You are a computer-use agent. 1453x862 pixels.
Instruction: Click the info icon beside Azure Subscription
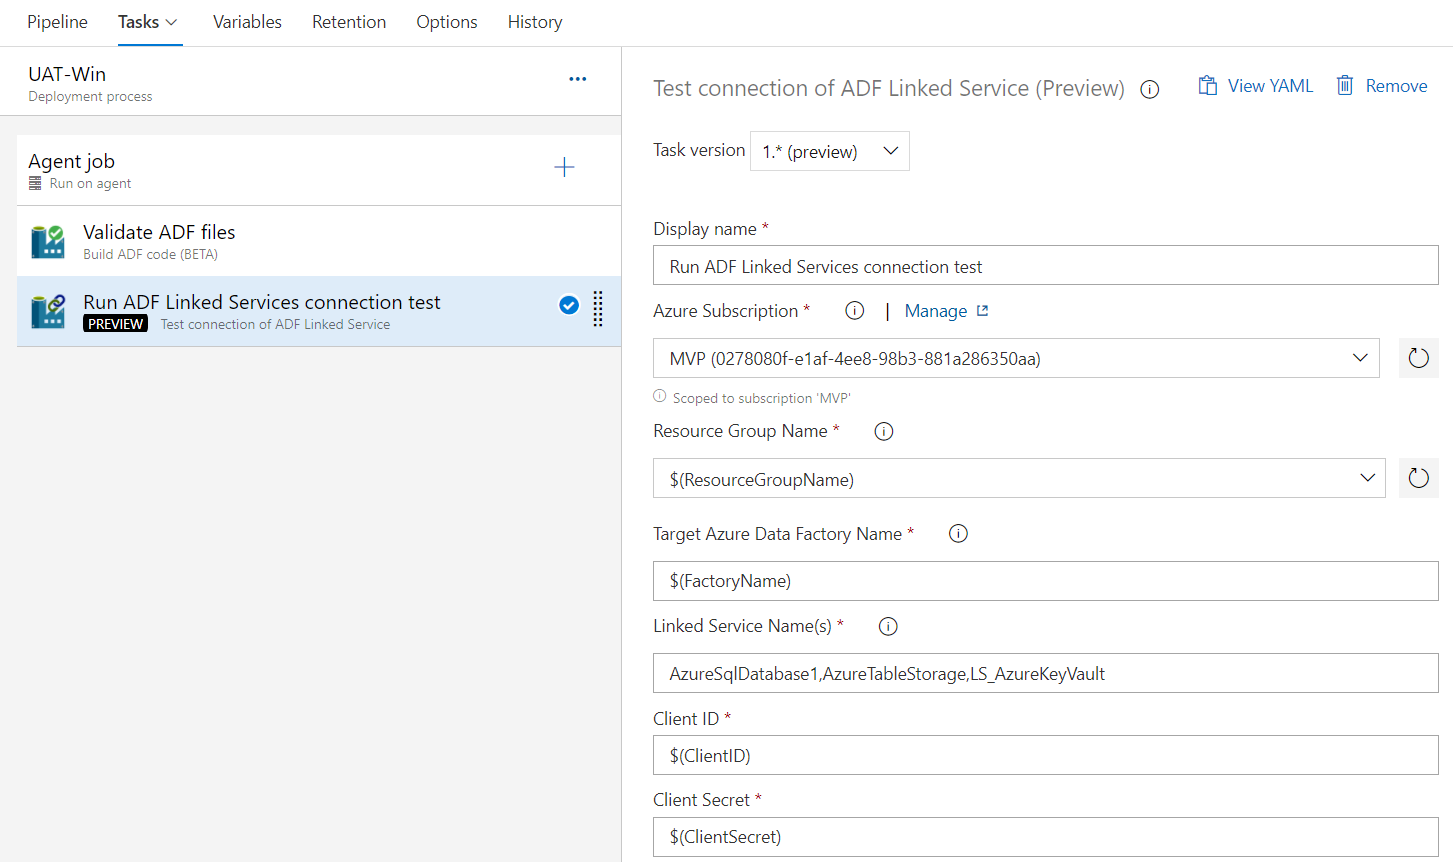click(x=854, y=310)
